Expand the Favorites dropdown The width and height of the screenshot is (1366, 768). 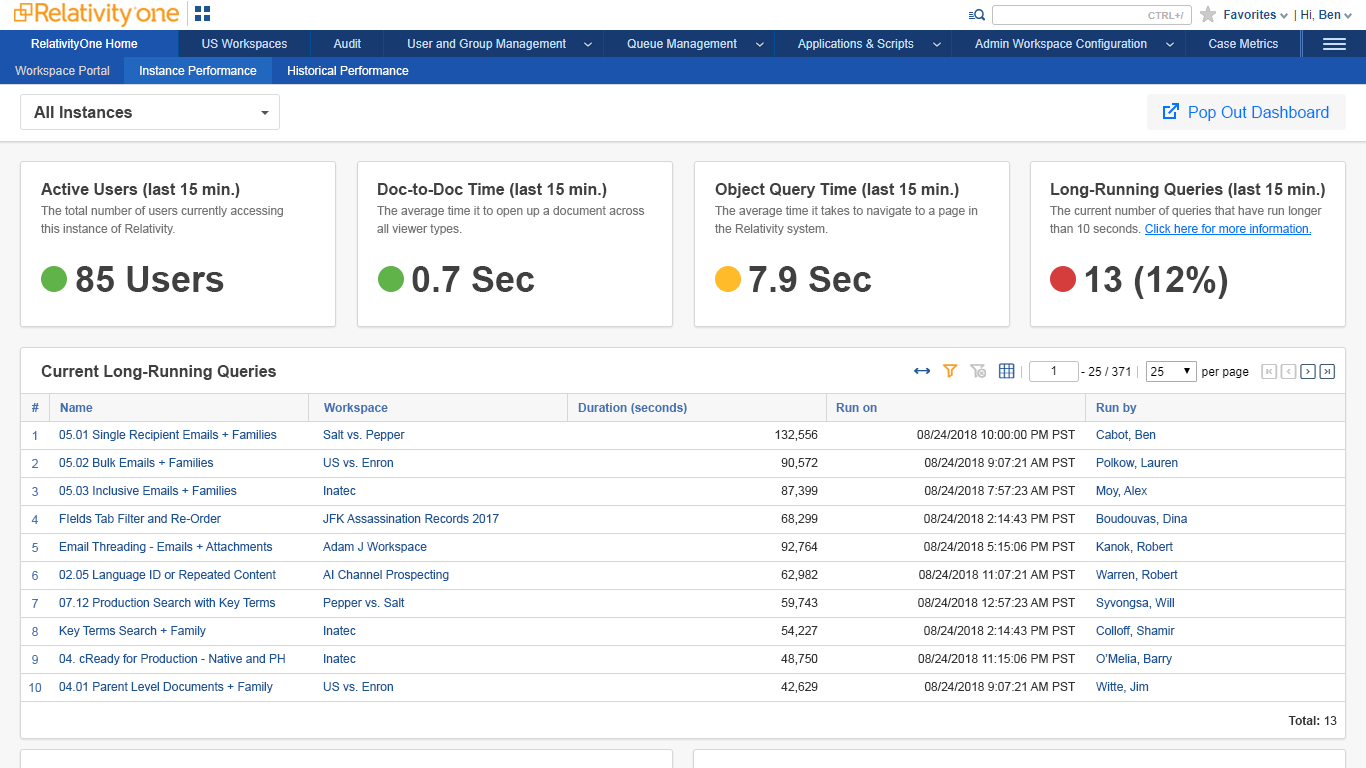tap(1255, 15)
